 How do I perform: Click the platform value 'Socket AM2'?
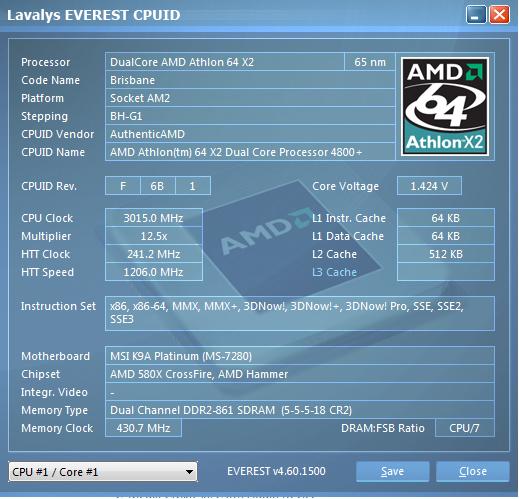(250, 98)
